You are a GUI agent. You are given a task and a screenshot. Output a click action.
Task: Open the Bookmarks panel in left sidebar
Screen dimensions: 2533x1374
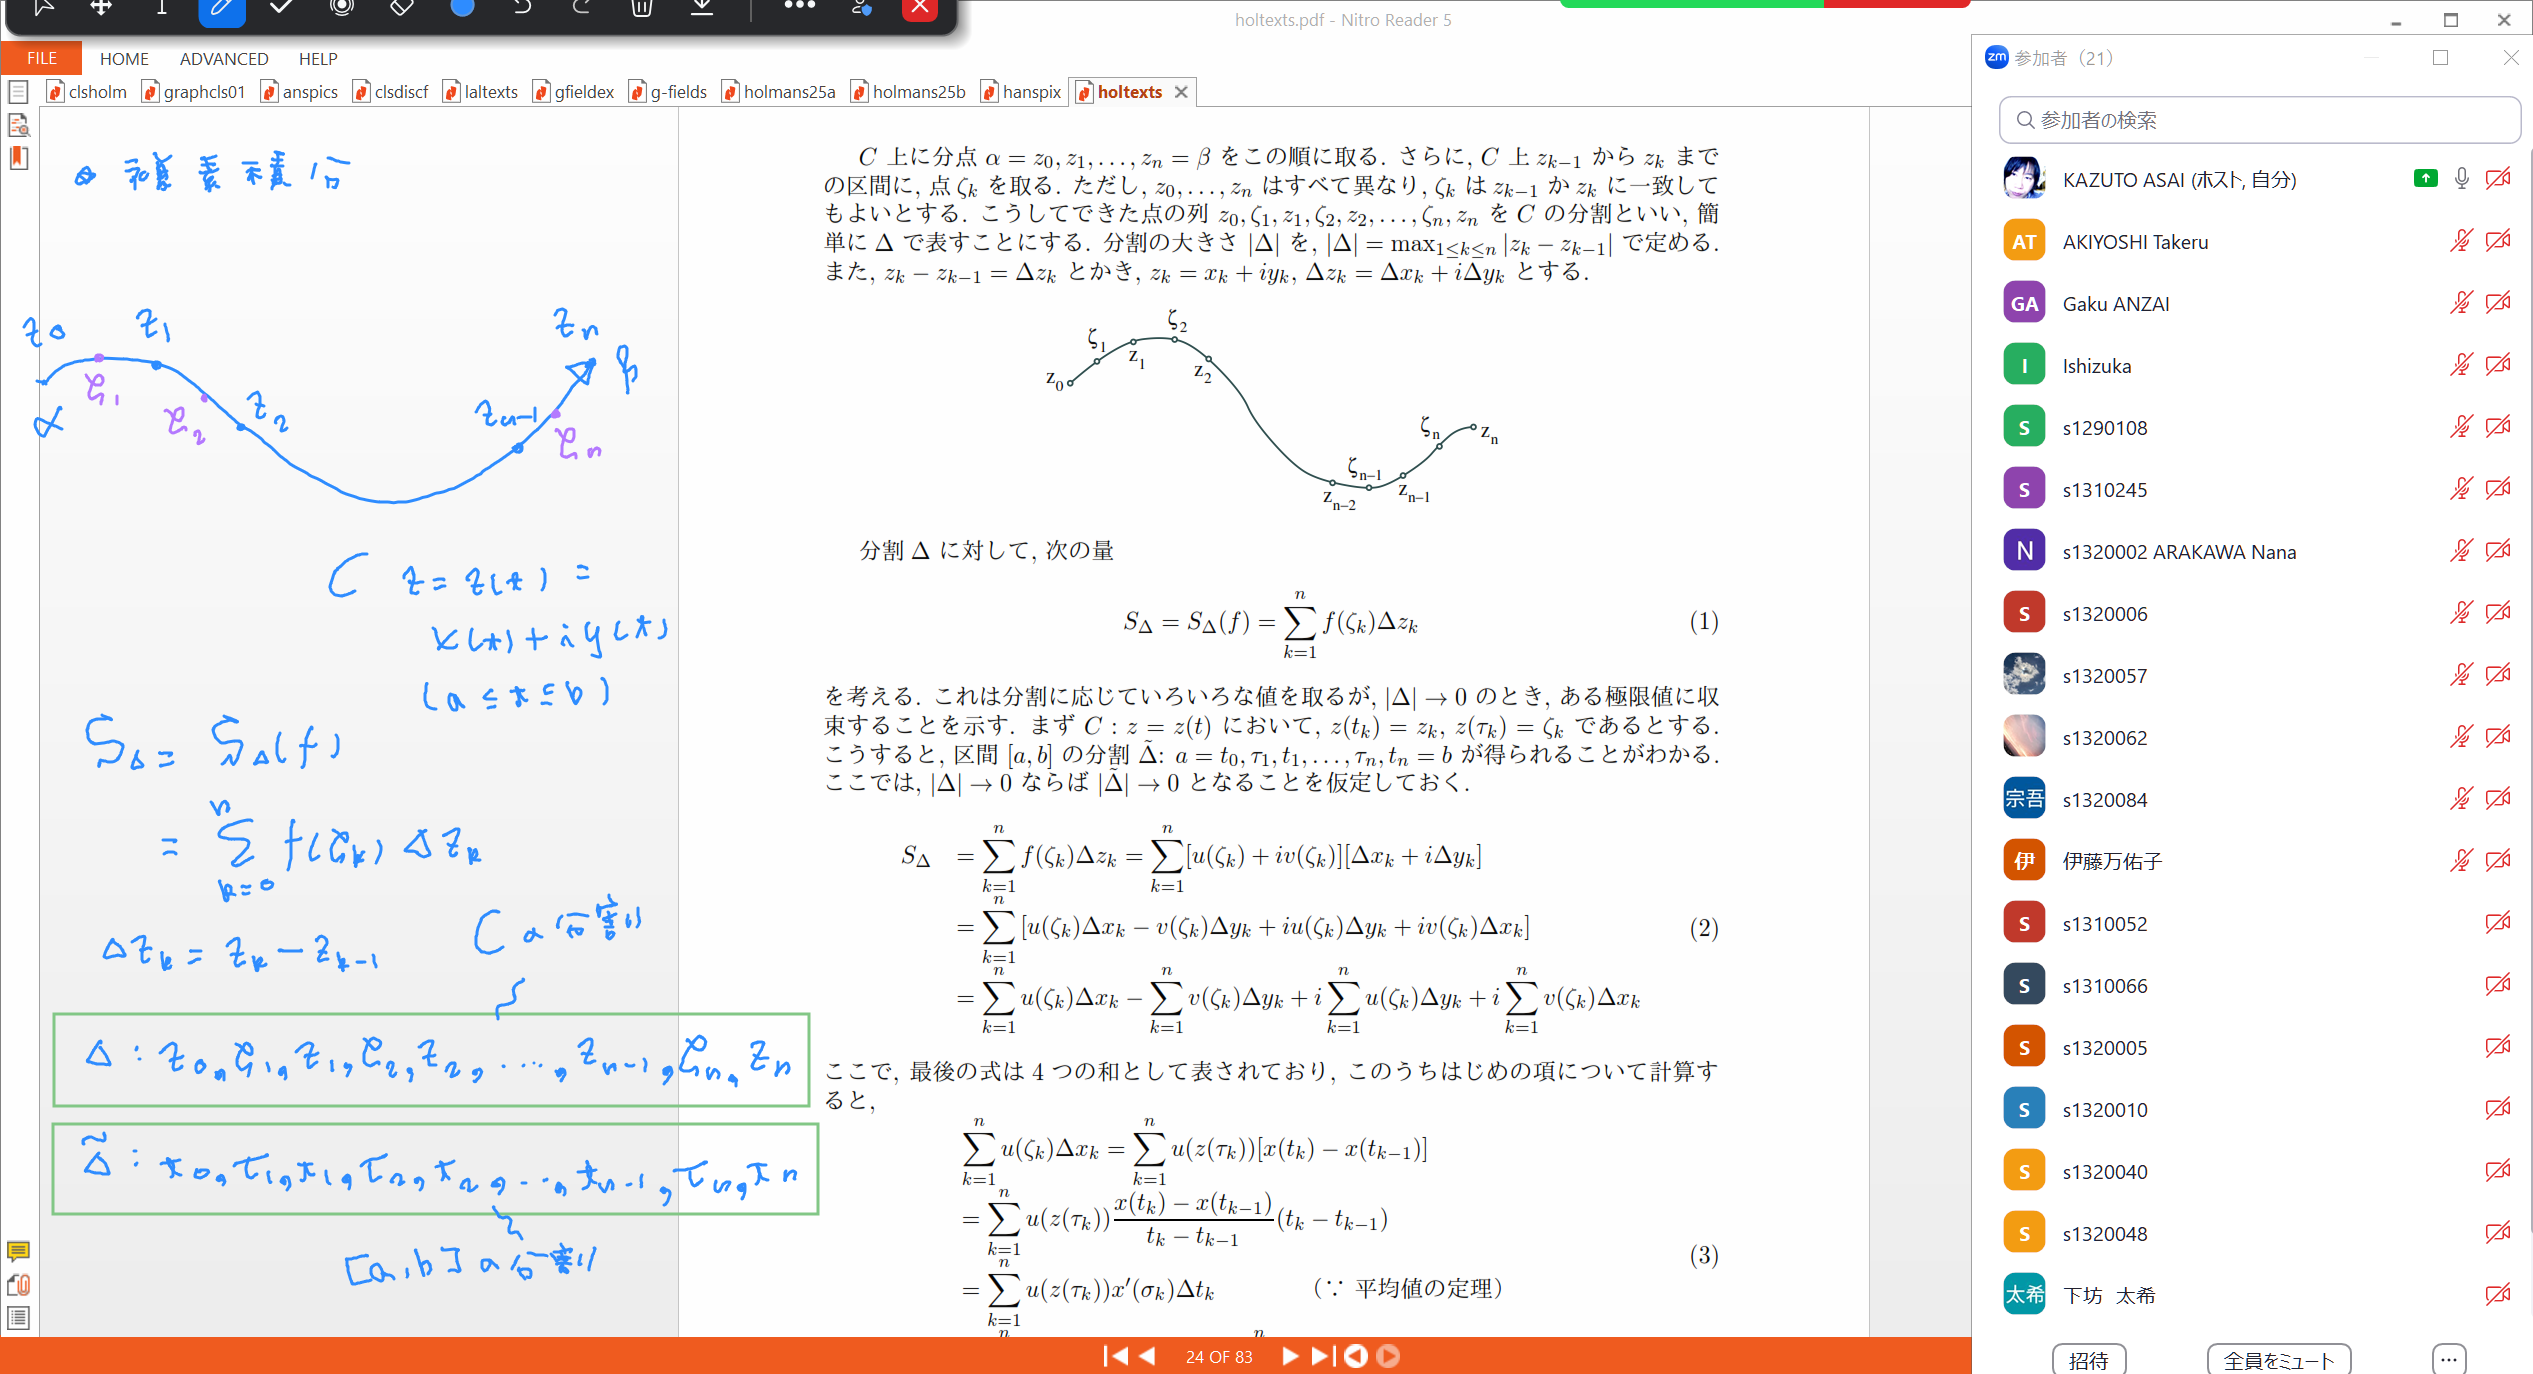[x=18, y=158]
